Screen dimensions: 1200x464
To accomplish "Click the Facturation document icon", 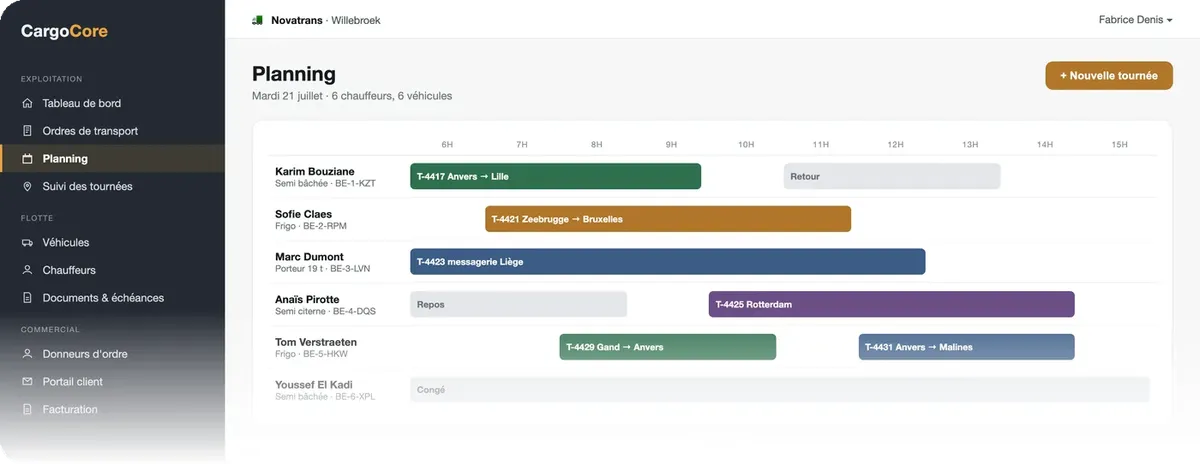I will tap(27, 410).
